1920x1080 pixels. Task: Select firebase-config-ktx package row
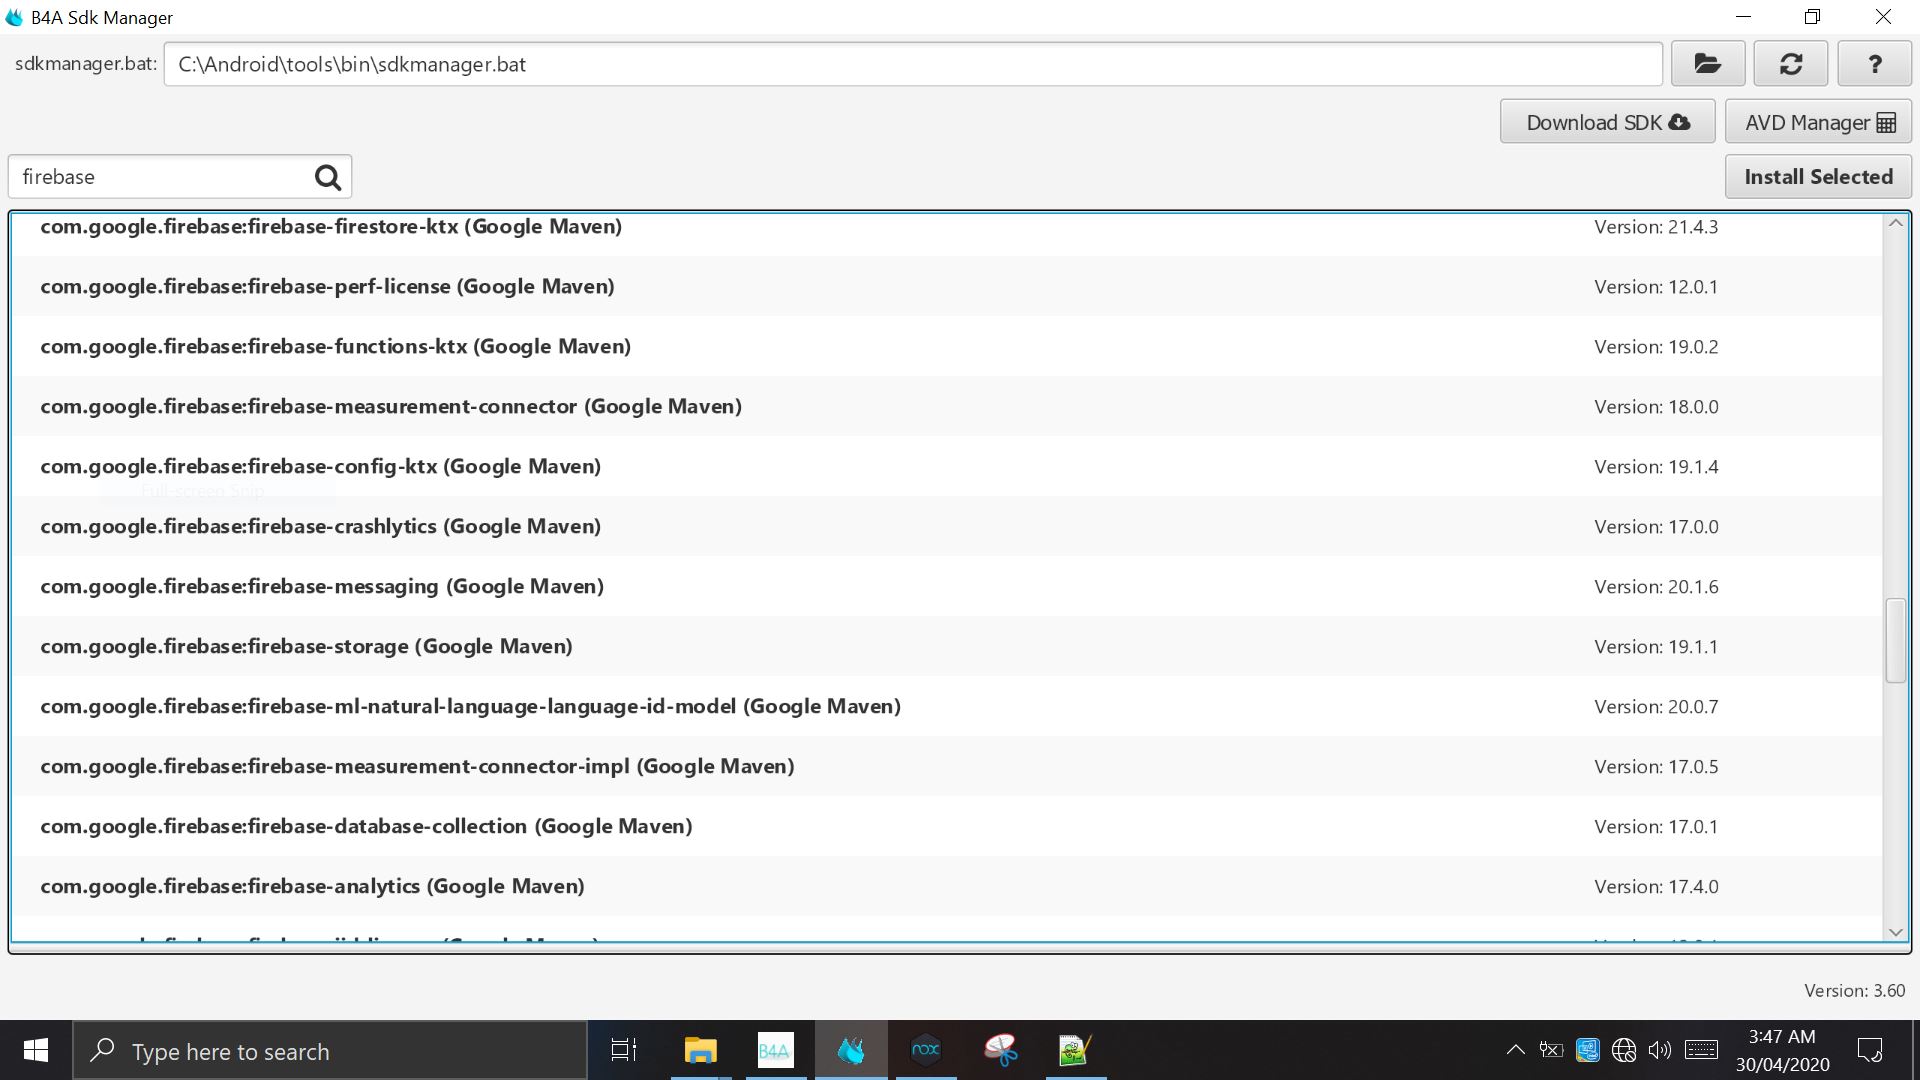pyautogui.click(x=946, y=466)
